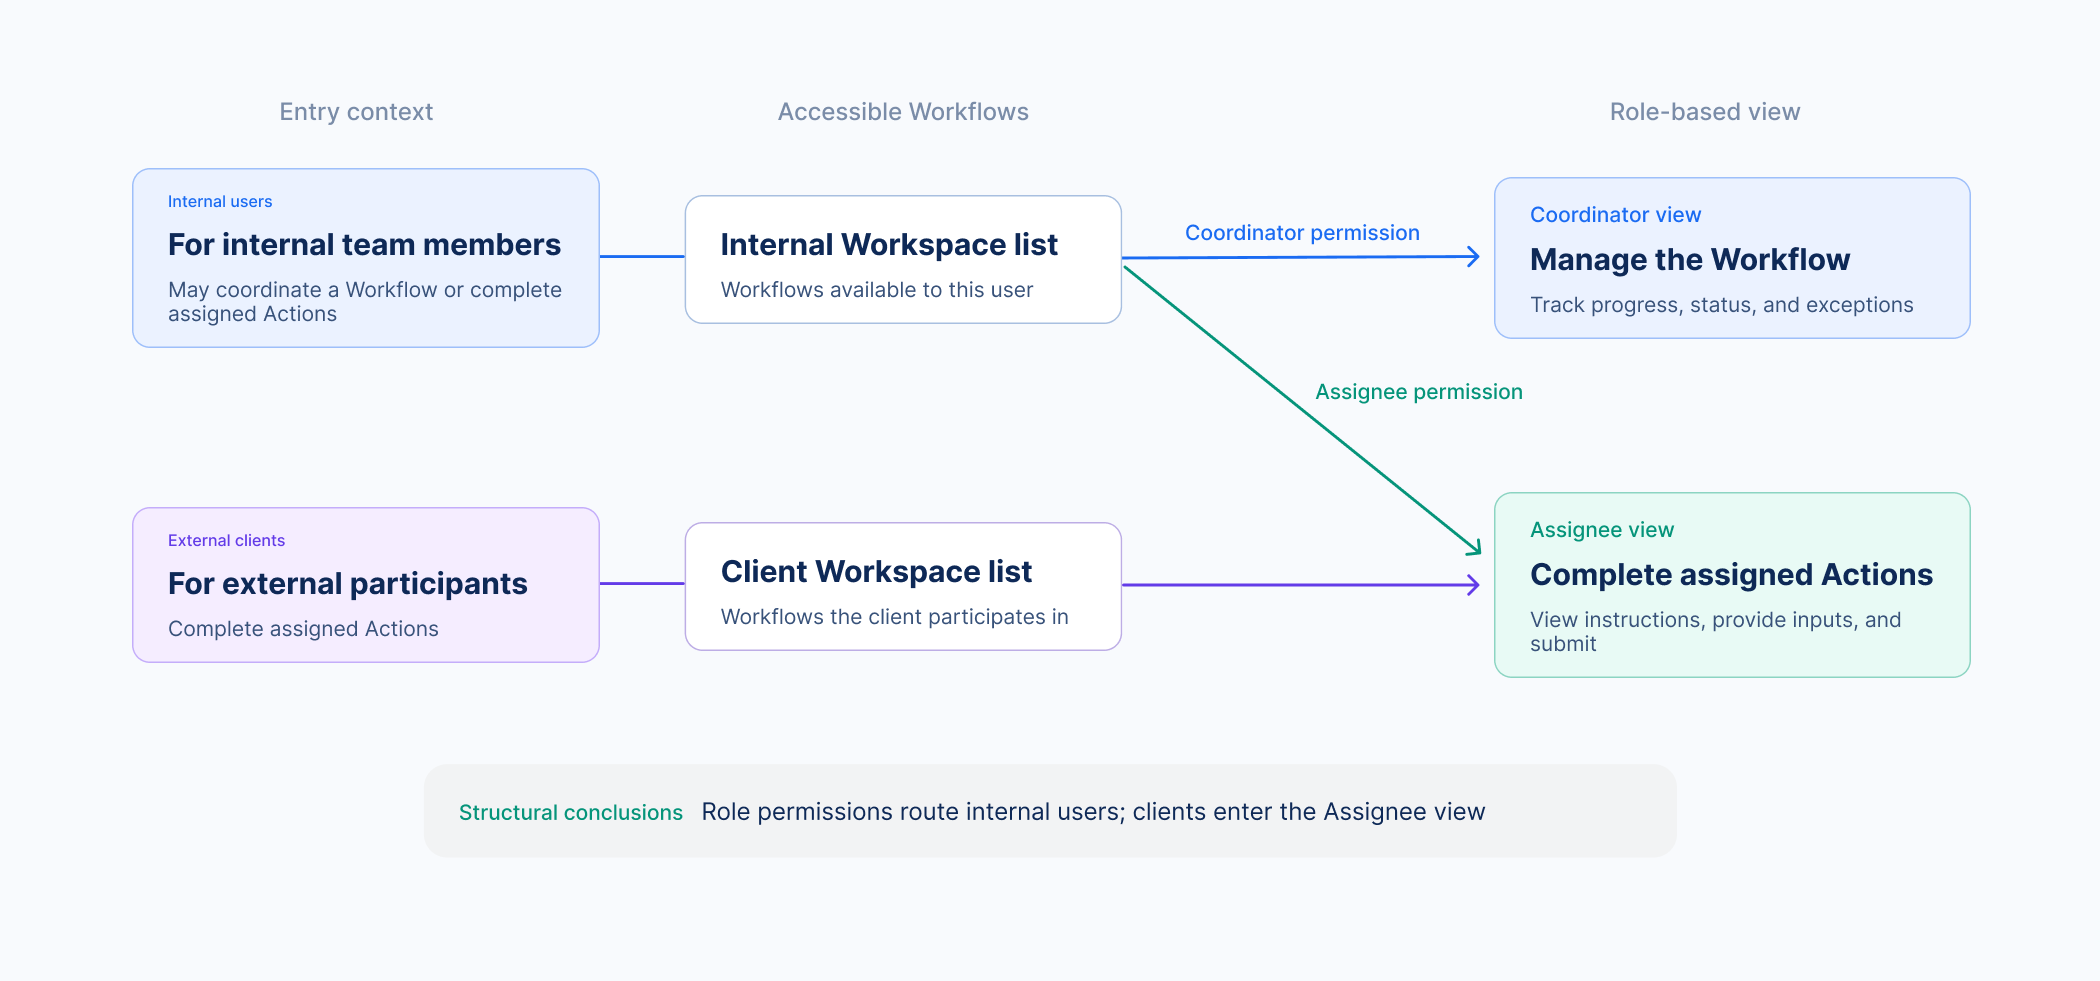
Task: Click the 'Coordinator permission' arrow label
Action: coord(1302,233)
